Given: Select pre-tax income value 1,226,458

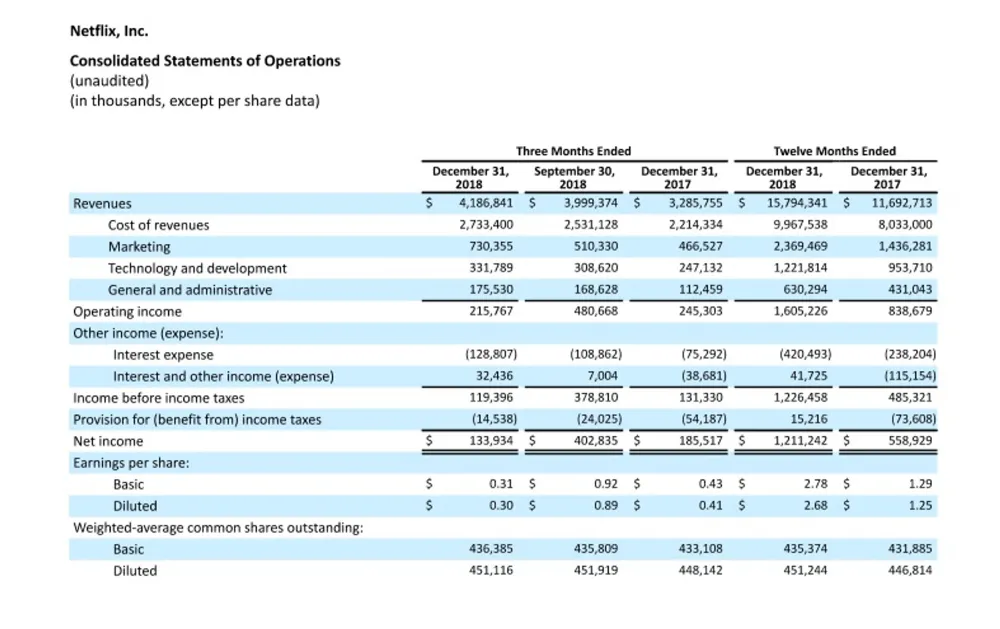Looking at the screenshot, I should click(800, 398).
